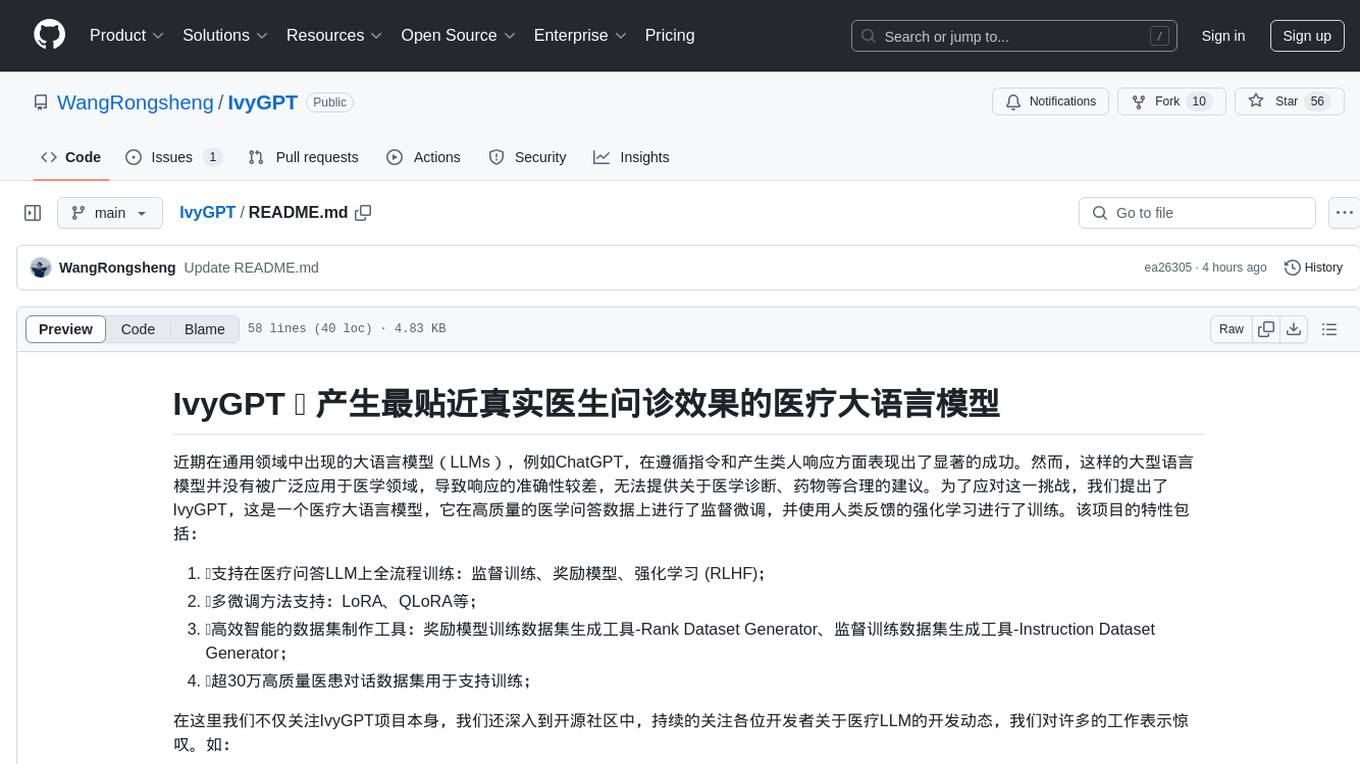The width and height of the screenshot is (1360, 764).
Task: Open the GitHub home logo
Action: coord(49,35)
